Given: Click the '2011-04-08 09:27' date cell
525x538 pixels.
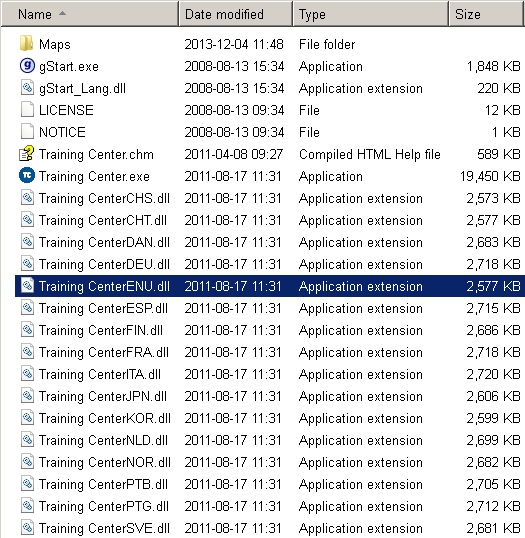Looking at the screenshot, I should click(x=234, y=154).
